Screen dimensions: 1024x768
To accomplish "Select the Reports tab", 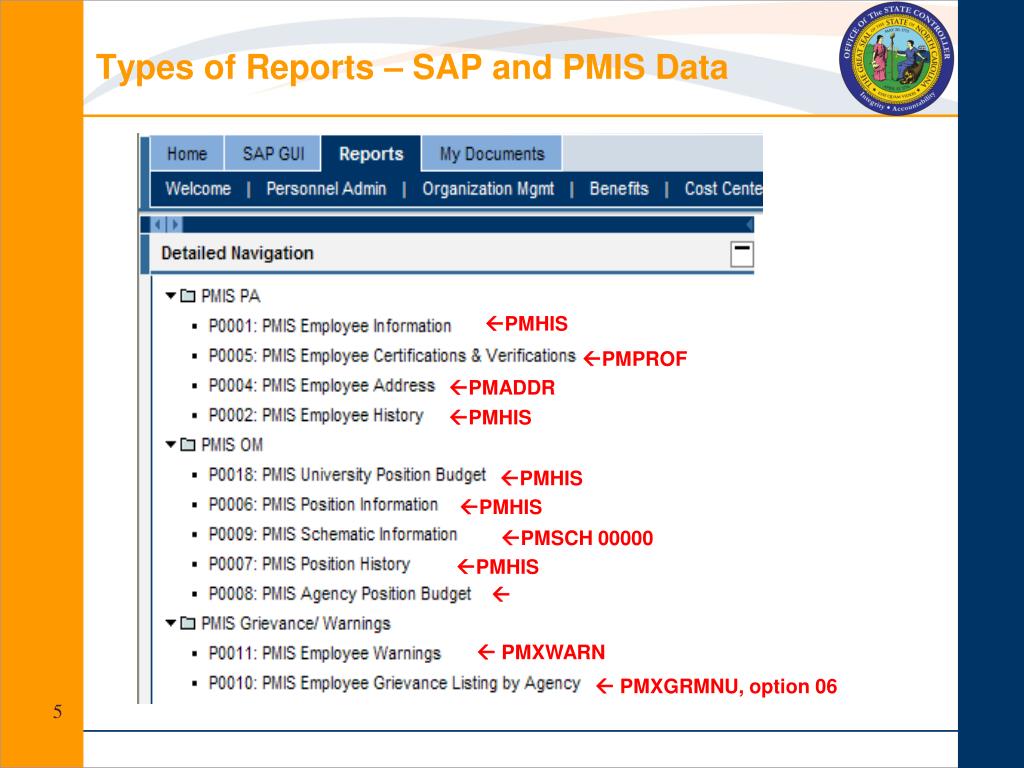I will [x=371, y=153].
